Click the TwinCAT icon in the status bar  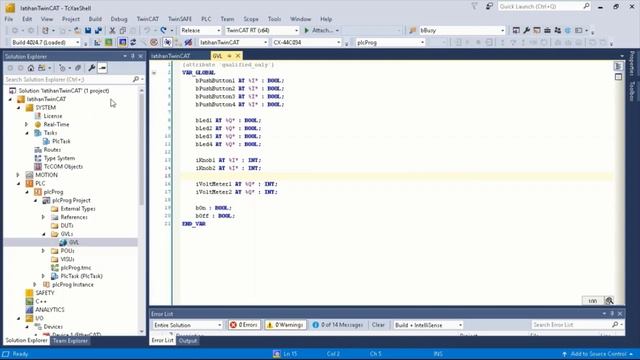click(x=277, y=354)
